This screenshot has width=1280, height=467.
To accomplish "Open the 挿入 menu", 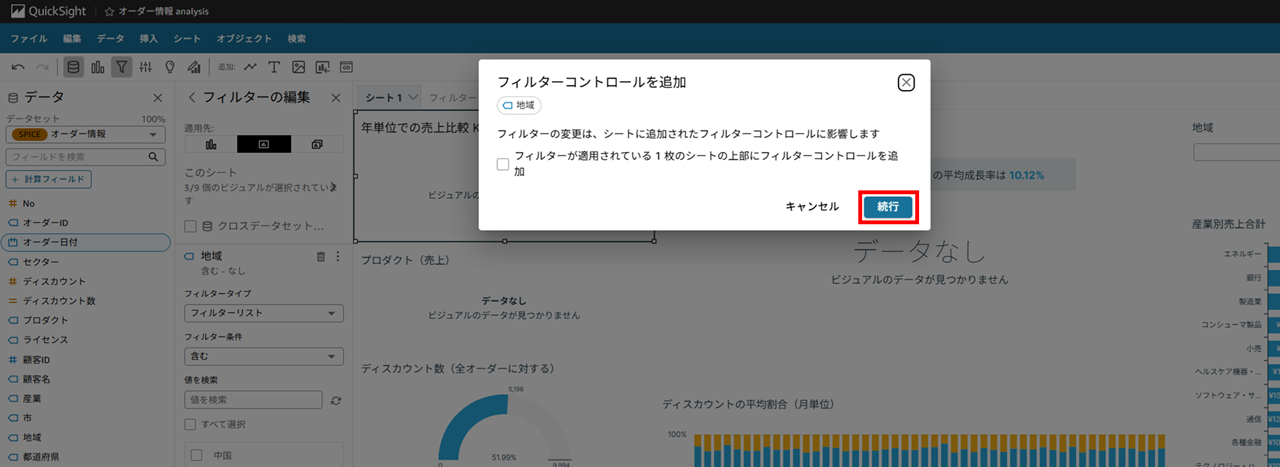I will (149, 38).
